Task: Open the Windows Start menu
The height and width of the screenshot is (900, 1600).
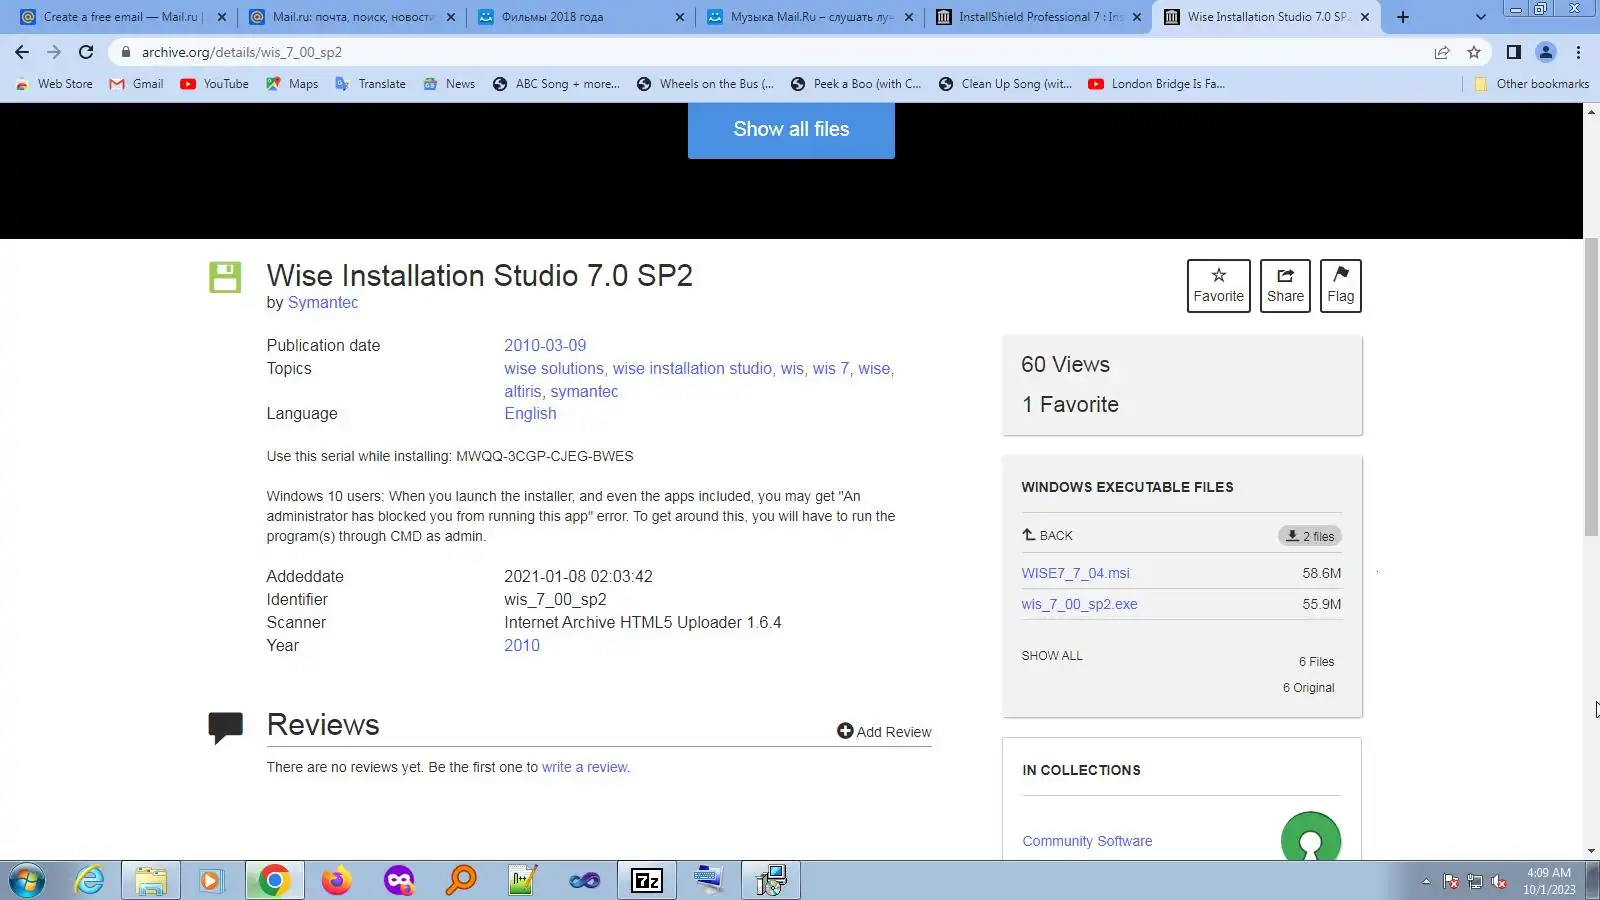Action: coord(27,881)
